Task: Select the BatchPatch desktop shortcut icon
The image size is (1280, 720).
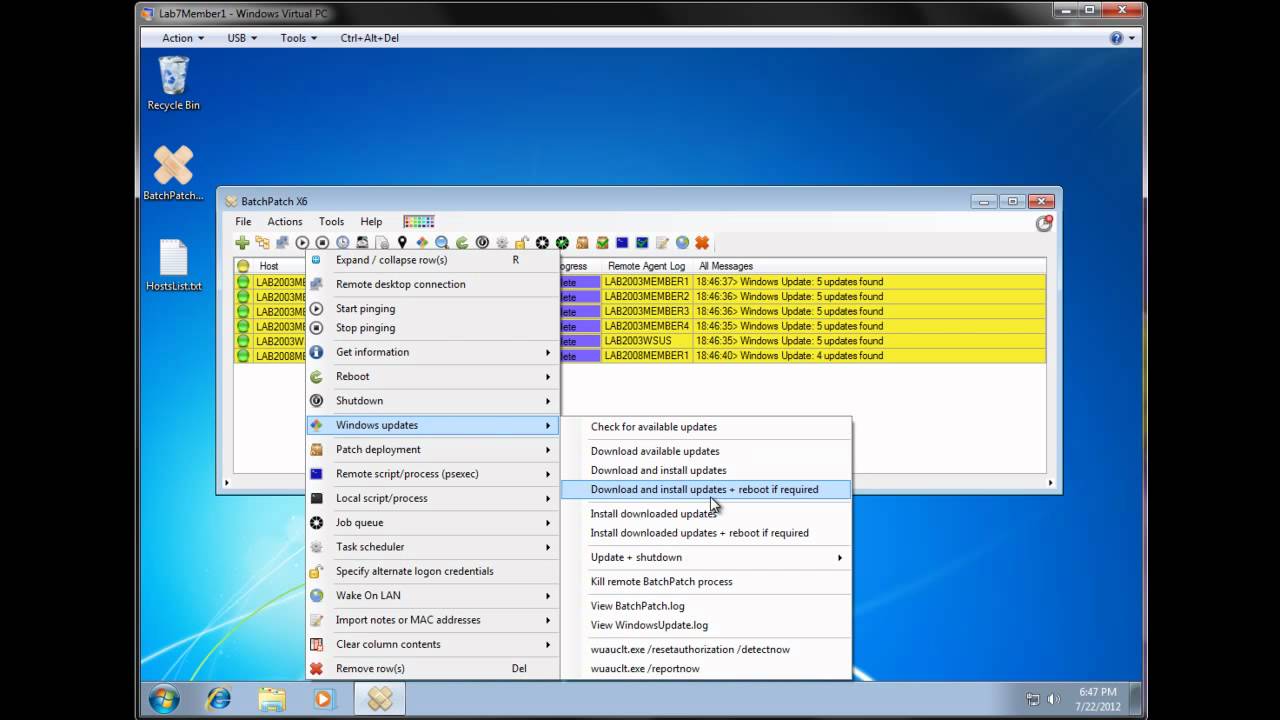Action: 173,173
